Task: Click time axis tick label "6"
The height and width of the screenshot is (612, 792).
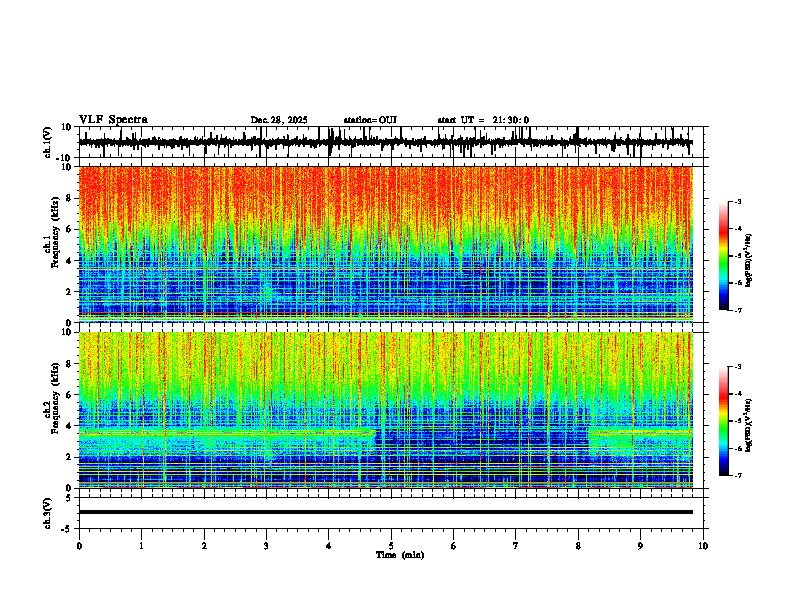Action: click(454, 546)
